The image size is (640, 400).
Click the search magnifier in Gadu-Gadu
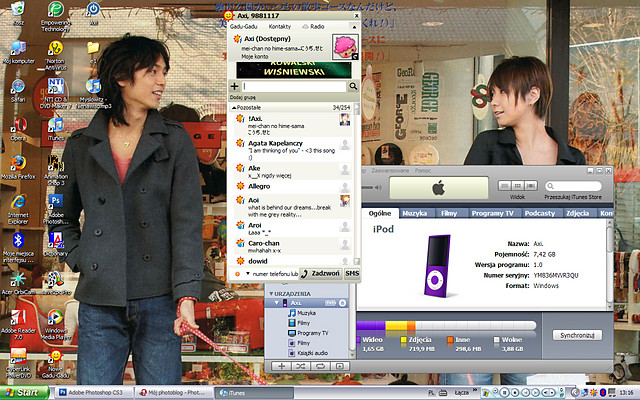coord(353,86)
